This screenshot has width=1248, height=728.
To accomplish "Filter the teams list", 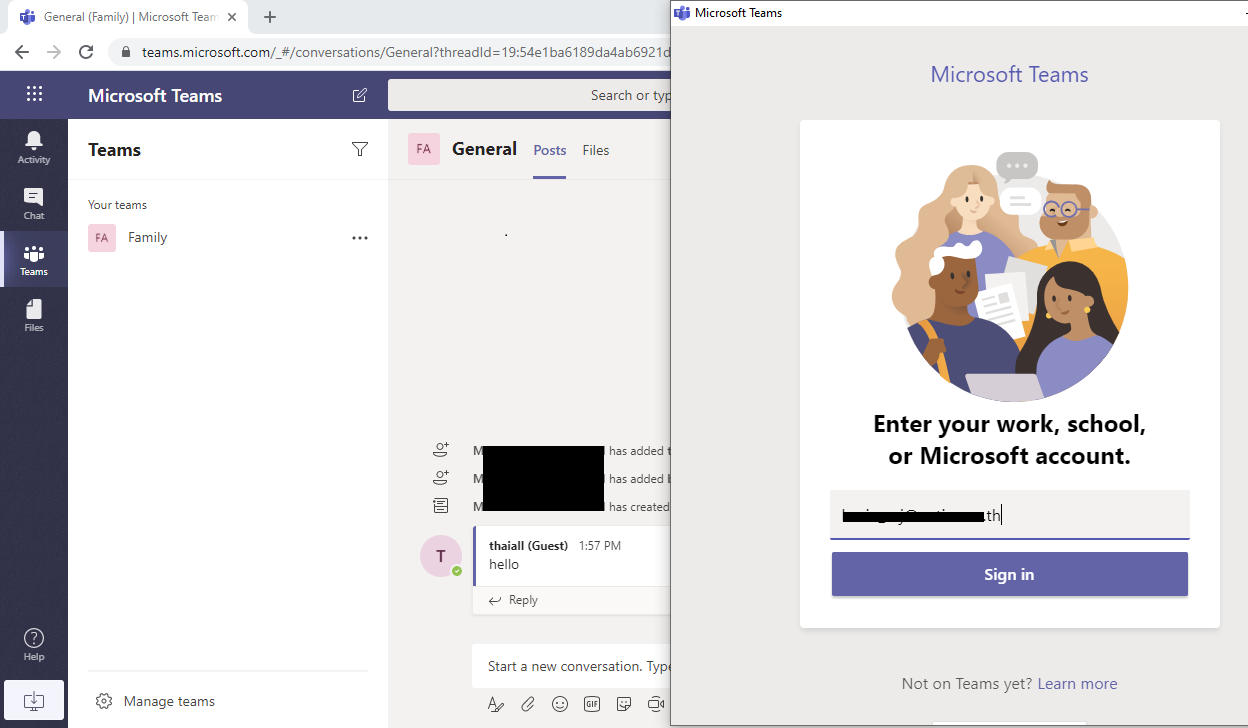I will 360,149.
